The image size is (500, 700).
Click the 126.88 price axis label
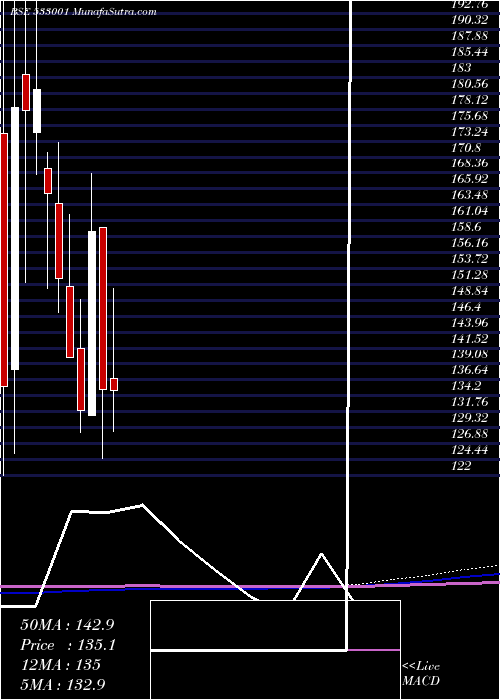pyautogui.click(x=470, y=434)
